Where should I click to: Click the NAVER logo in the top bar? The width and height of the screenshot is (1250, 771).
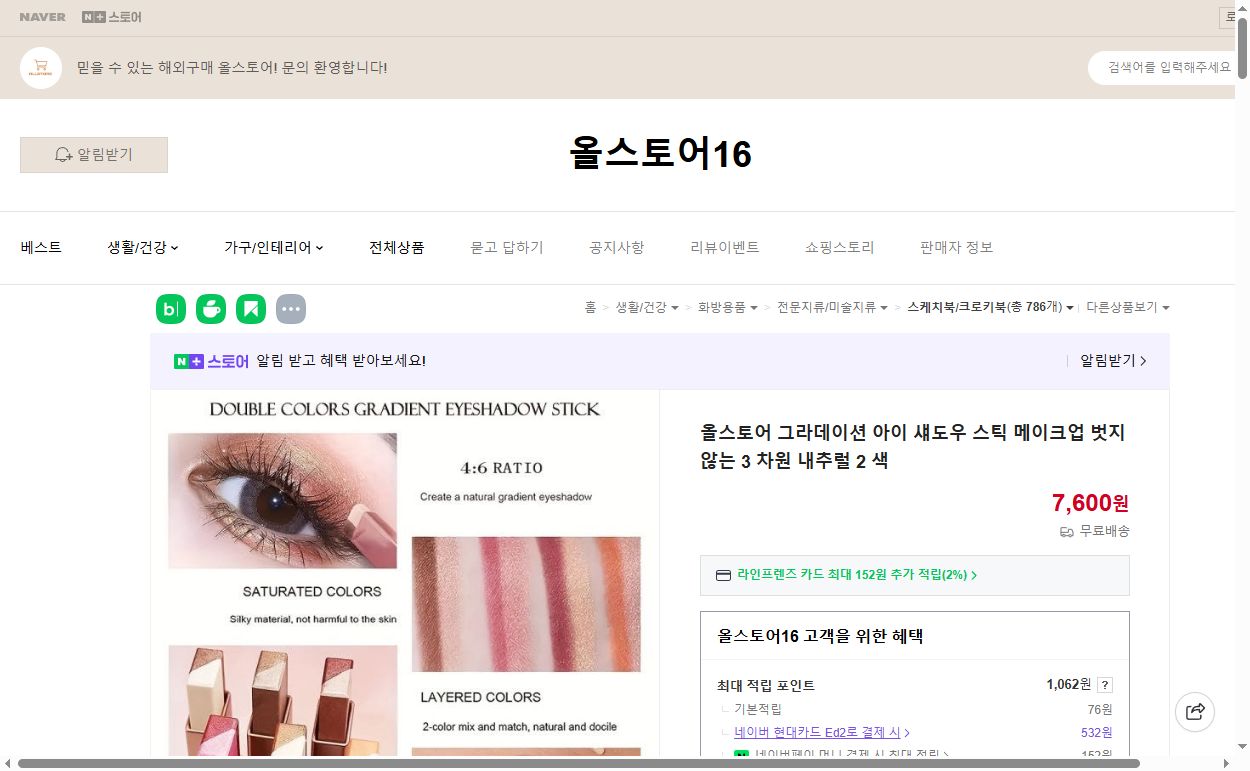[41, 16]
